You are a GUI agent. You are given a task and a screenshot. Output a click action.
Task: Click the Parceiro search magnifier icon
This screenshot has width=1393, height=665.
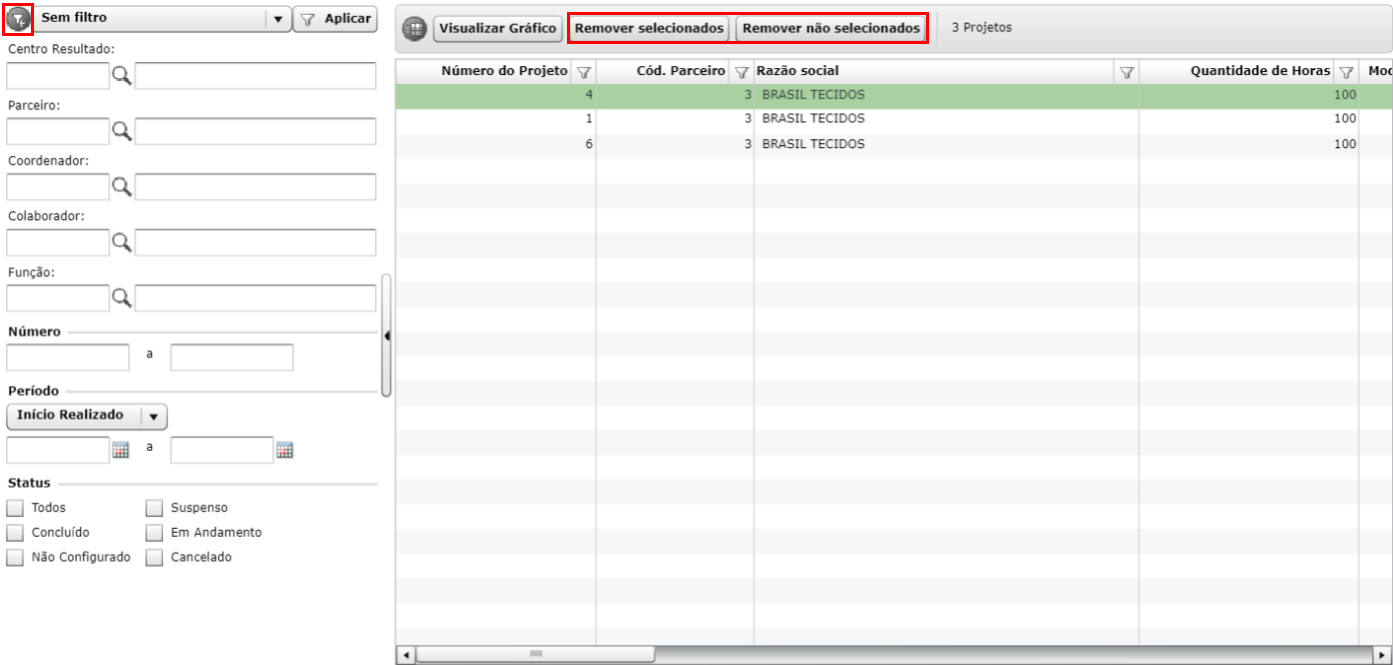click(x=122, y=131)
